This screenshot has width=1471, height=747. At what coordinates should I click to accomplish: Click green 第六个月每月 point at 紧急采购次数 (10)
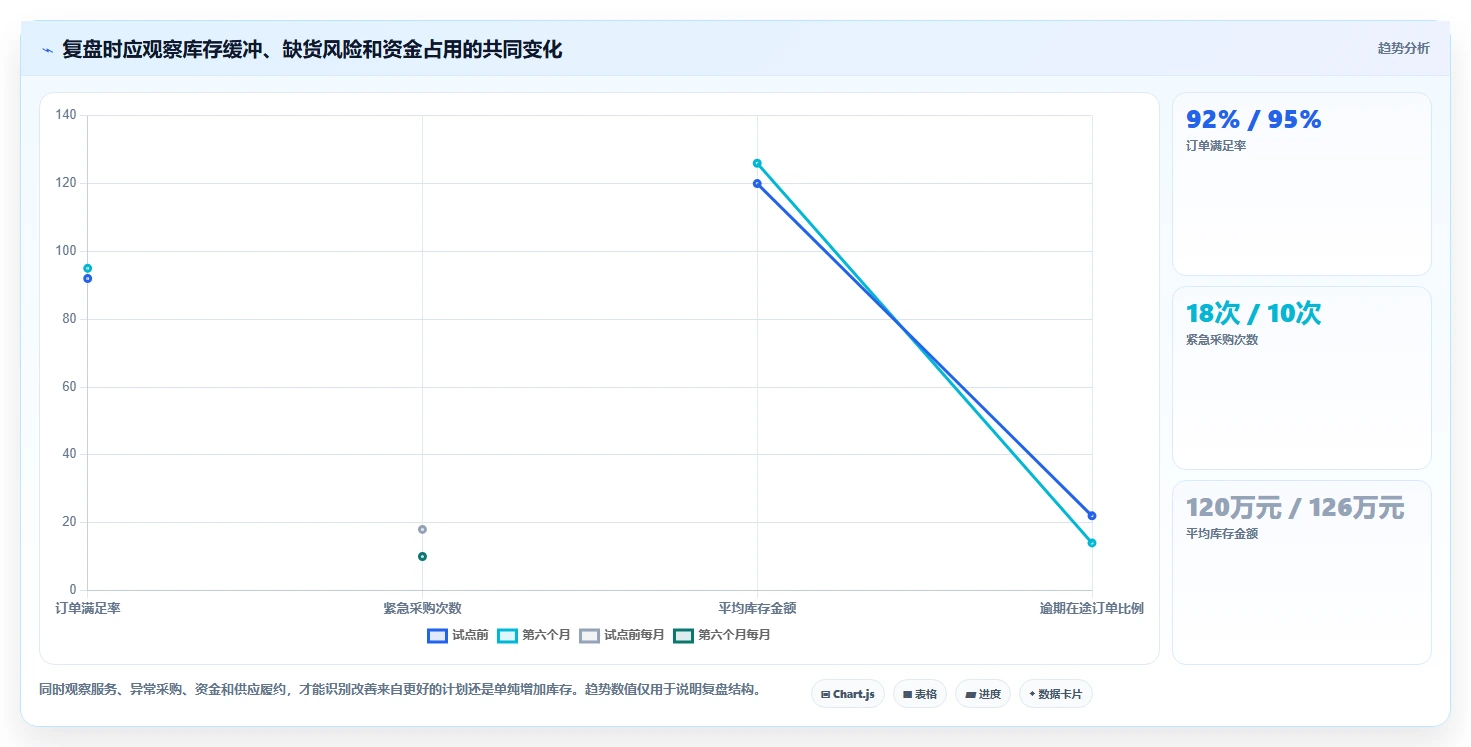(422, 556)
